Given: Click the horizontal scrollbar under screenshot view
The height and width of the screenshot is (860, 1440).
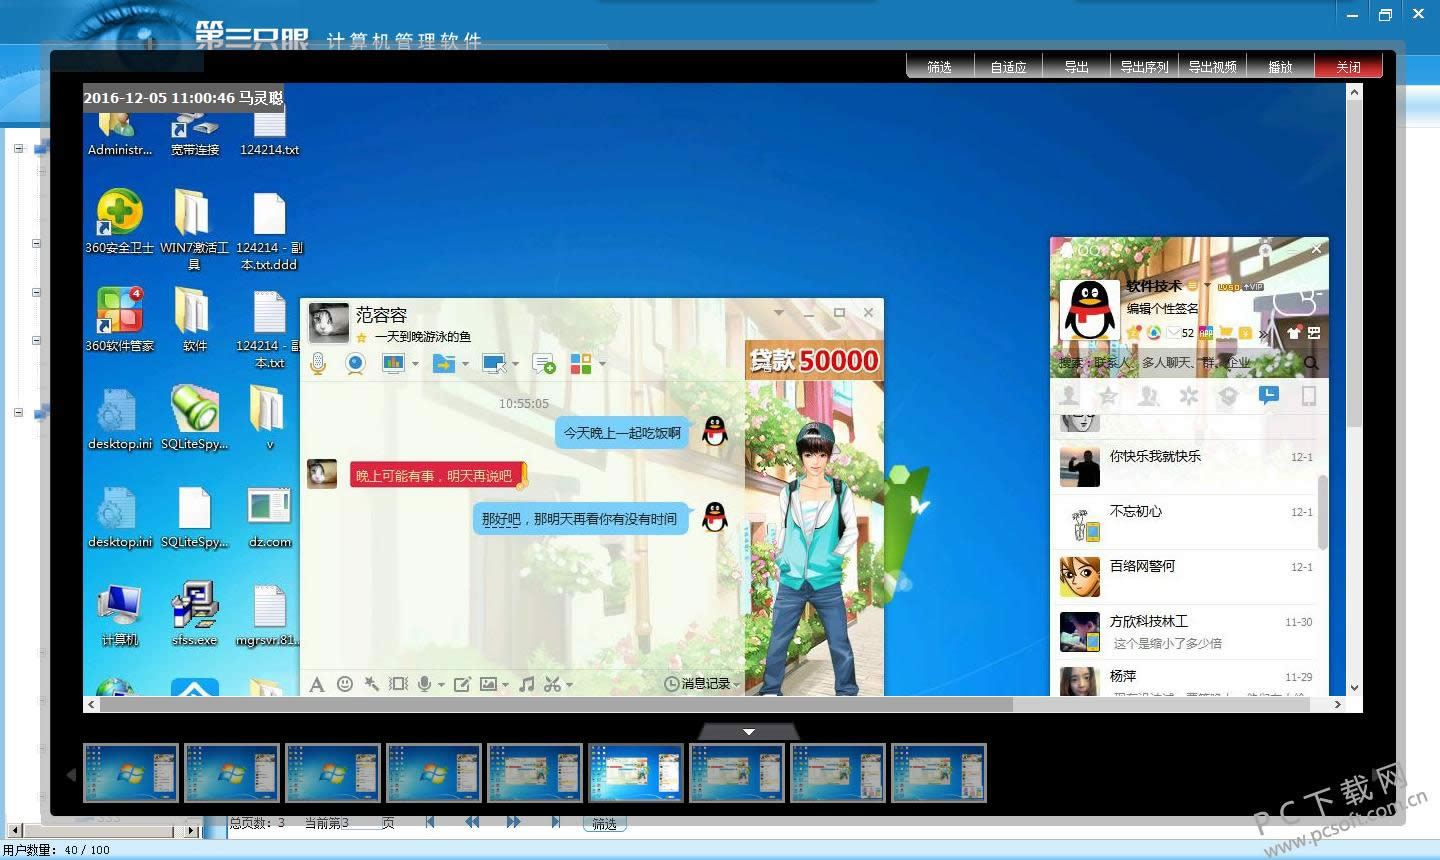Looking at the screenshot, I should pos(557,704).
